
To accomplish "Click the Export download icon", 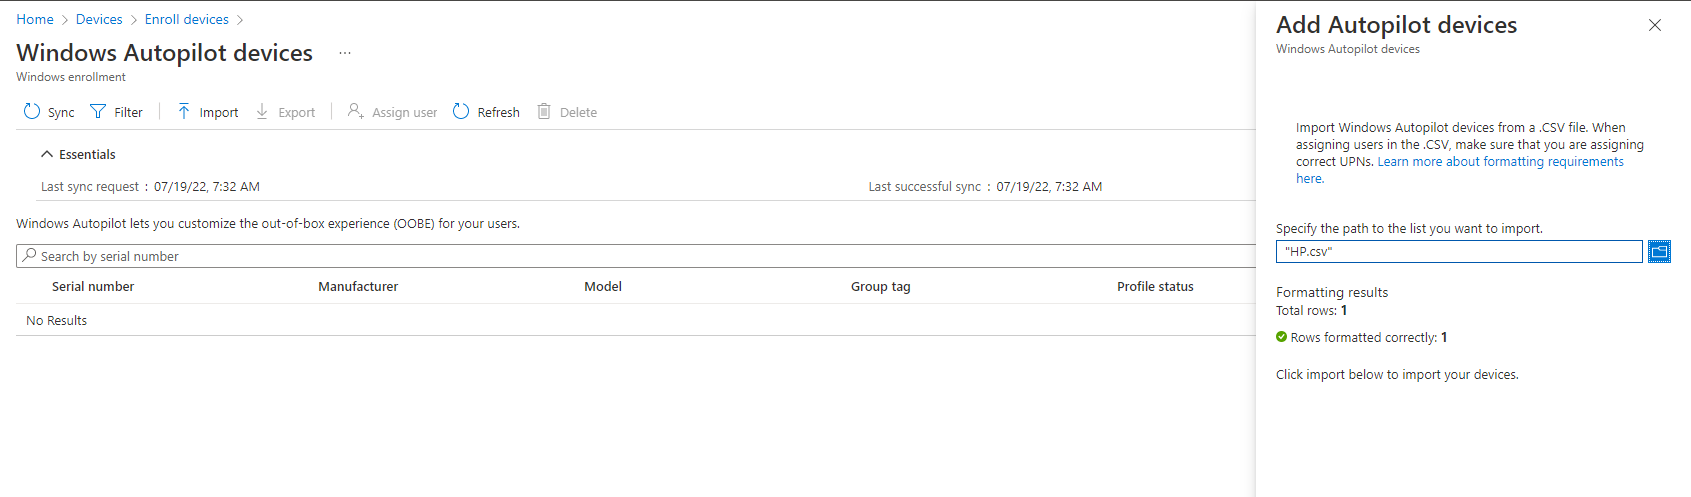I will 262,112.
